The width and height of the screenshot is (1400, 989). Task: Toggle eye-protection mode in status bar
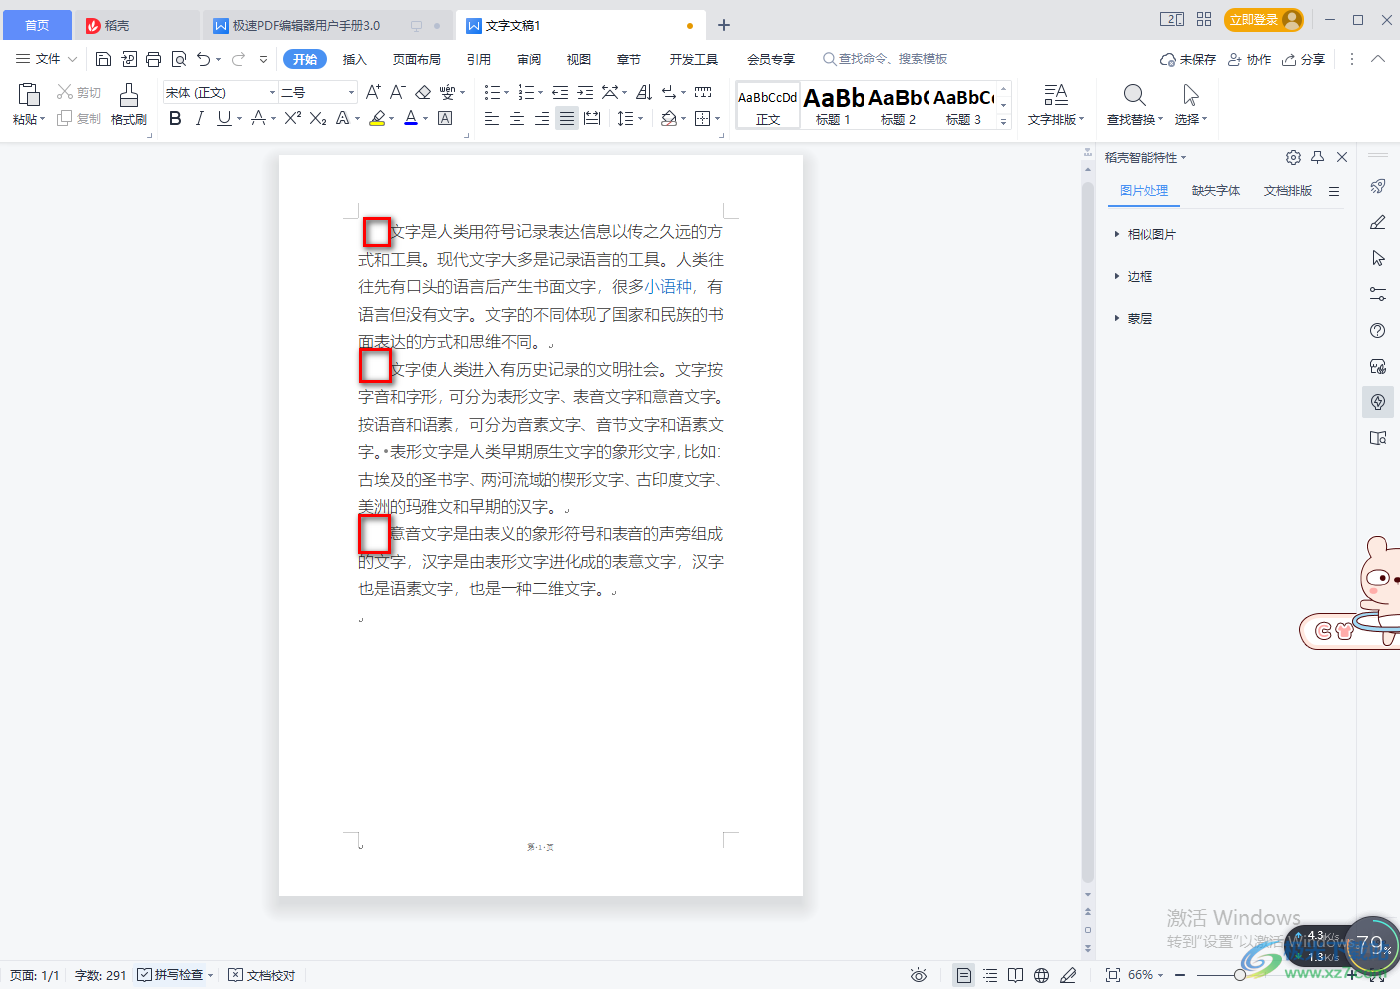[x=919, y=975]
